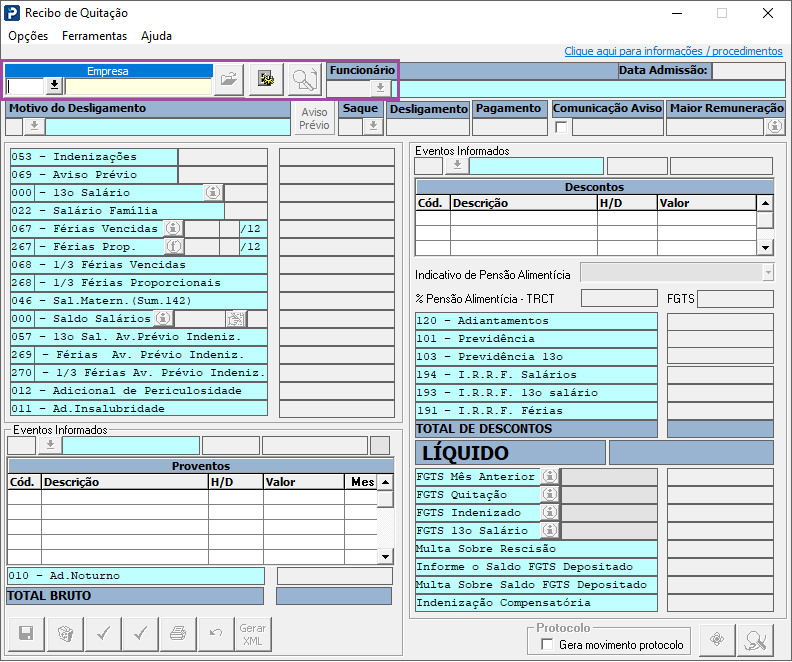
Task: Click the P application icon in title bar
Action: [x=12, y=13]
